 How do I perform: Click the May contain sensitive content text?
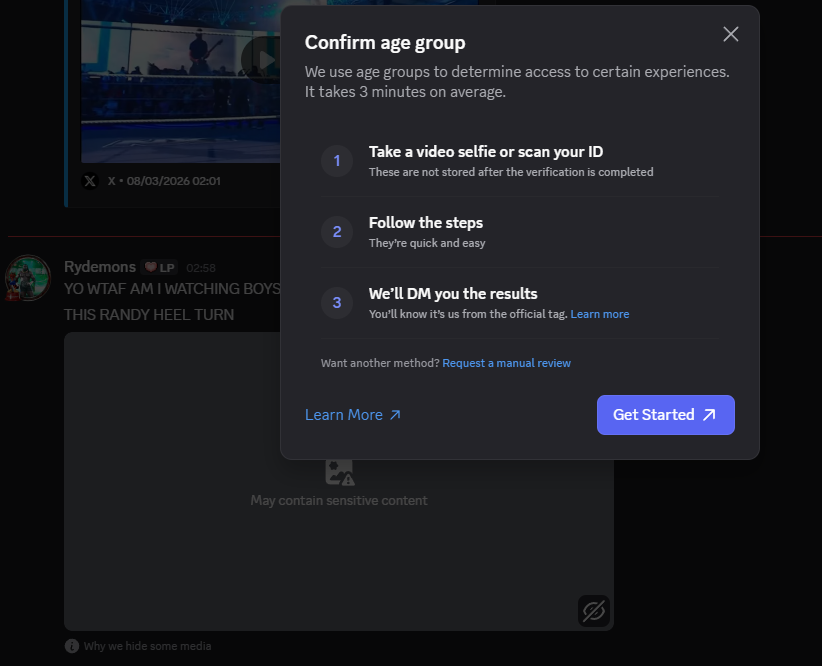point(339,500)
